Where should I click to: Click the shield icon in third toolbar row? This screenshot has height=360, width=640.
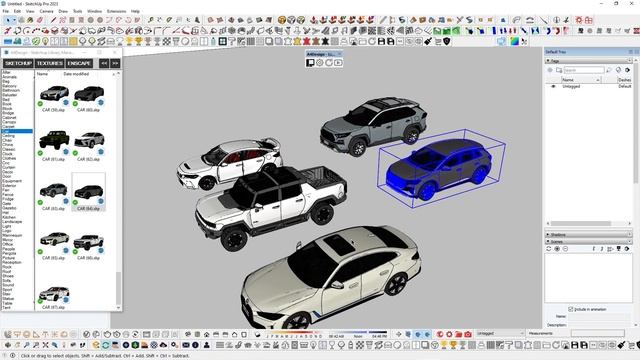coord(447,41)
